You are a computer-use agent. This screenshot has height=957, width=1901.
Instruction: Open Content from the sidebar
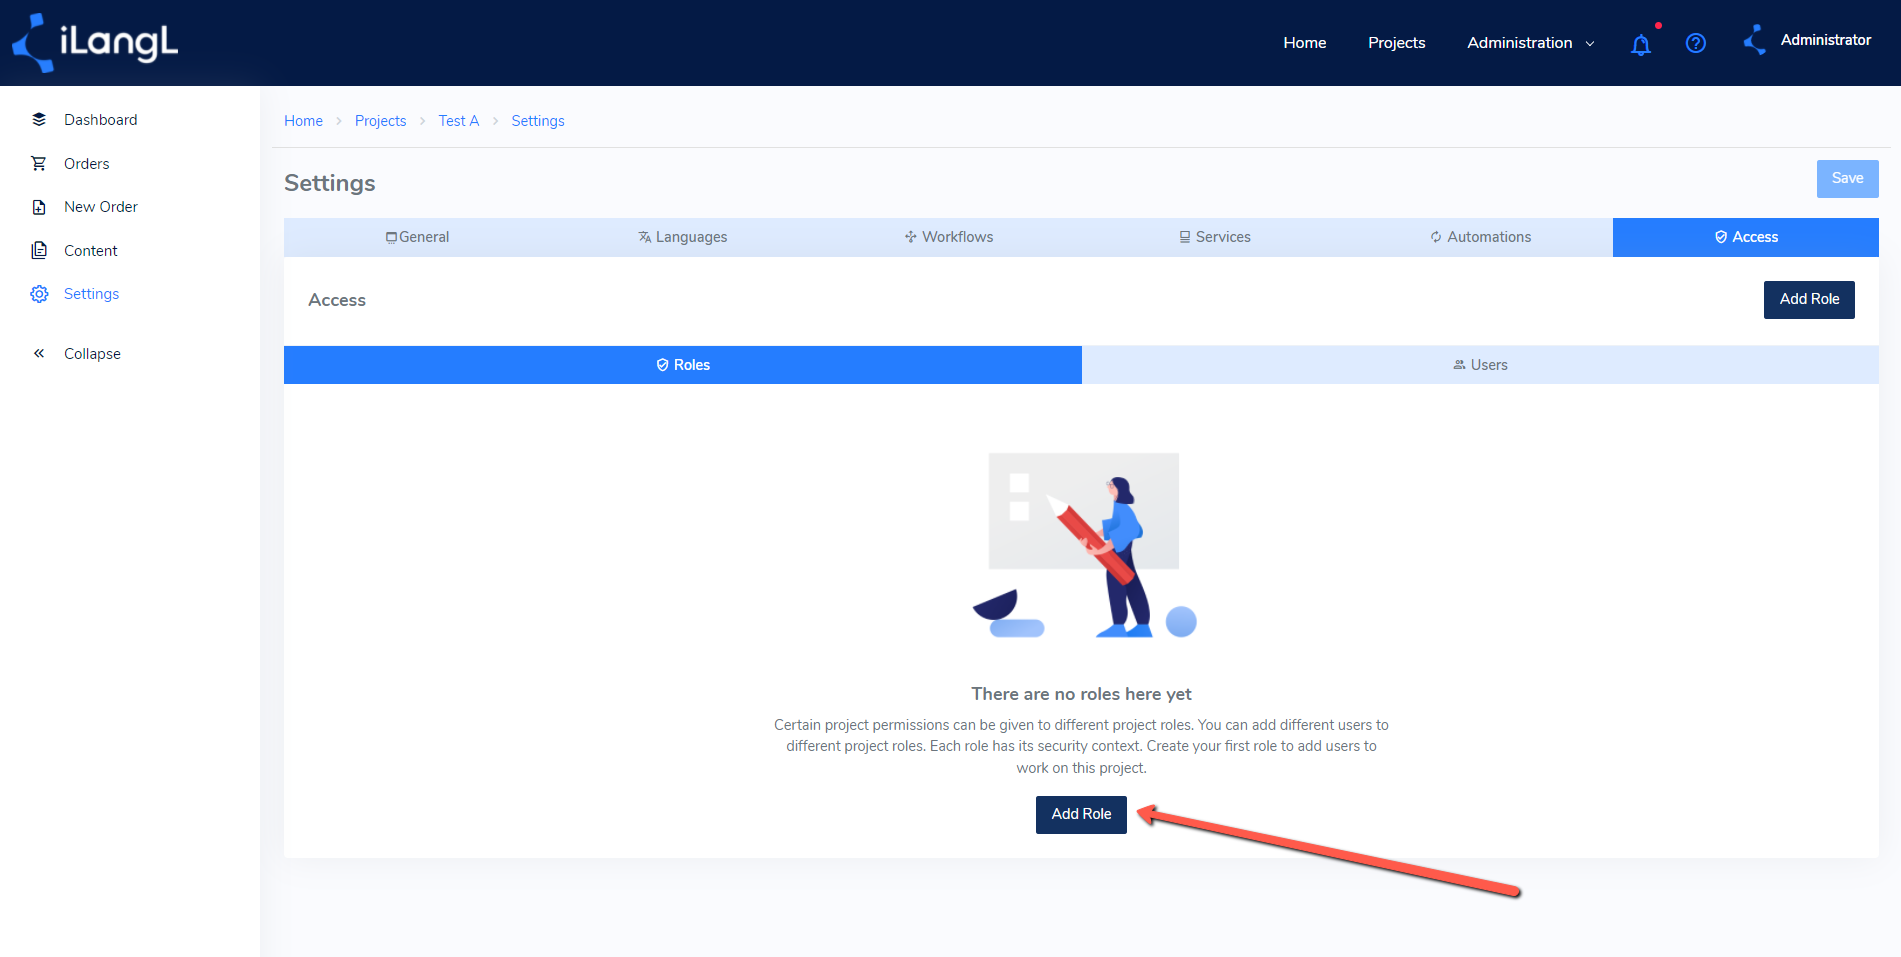click(x=90, y=251)
